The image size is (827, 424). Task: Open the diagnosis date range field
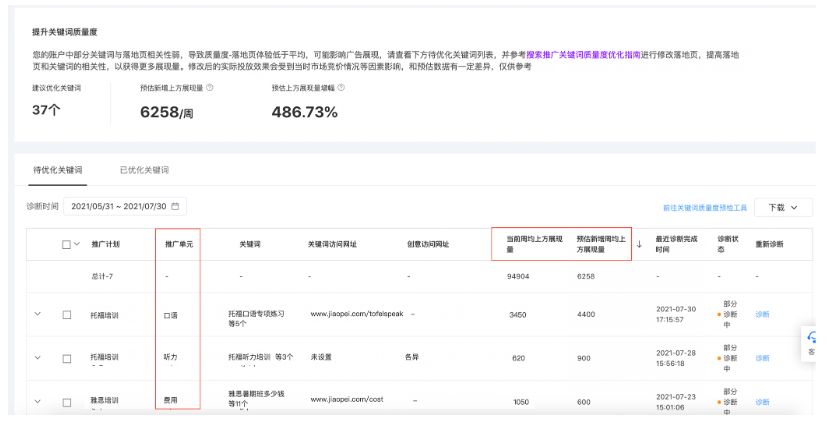pos(125,206)
